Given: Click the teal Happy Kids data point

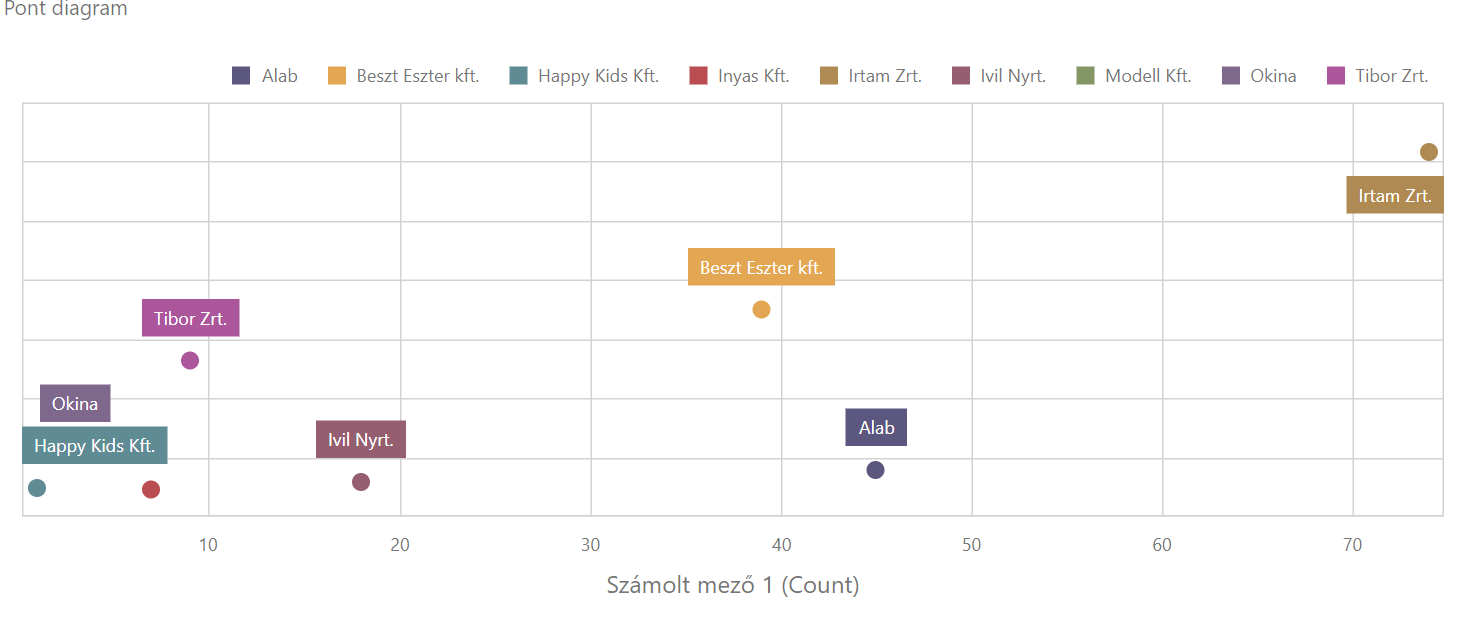Looking at the screenshot, I should (37, 488).
